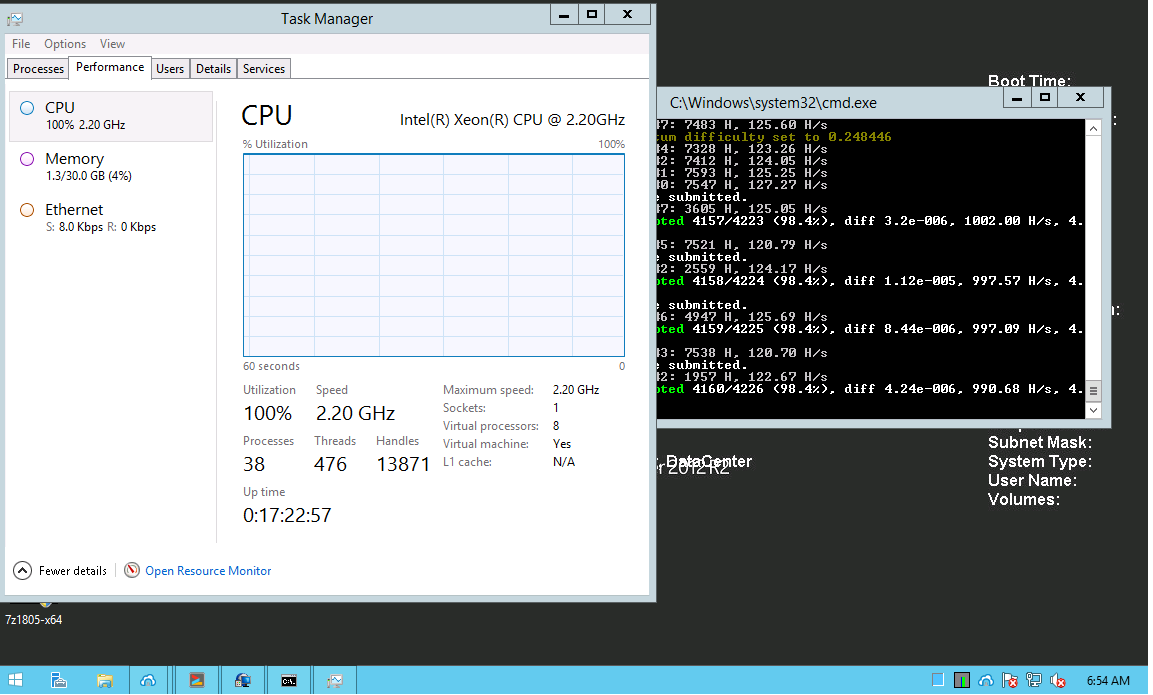
Task: Click the Maximum speed value 2.20 GHz
Action: 576,390
